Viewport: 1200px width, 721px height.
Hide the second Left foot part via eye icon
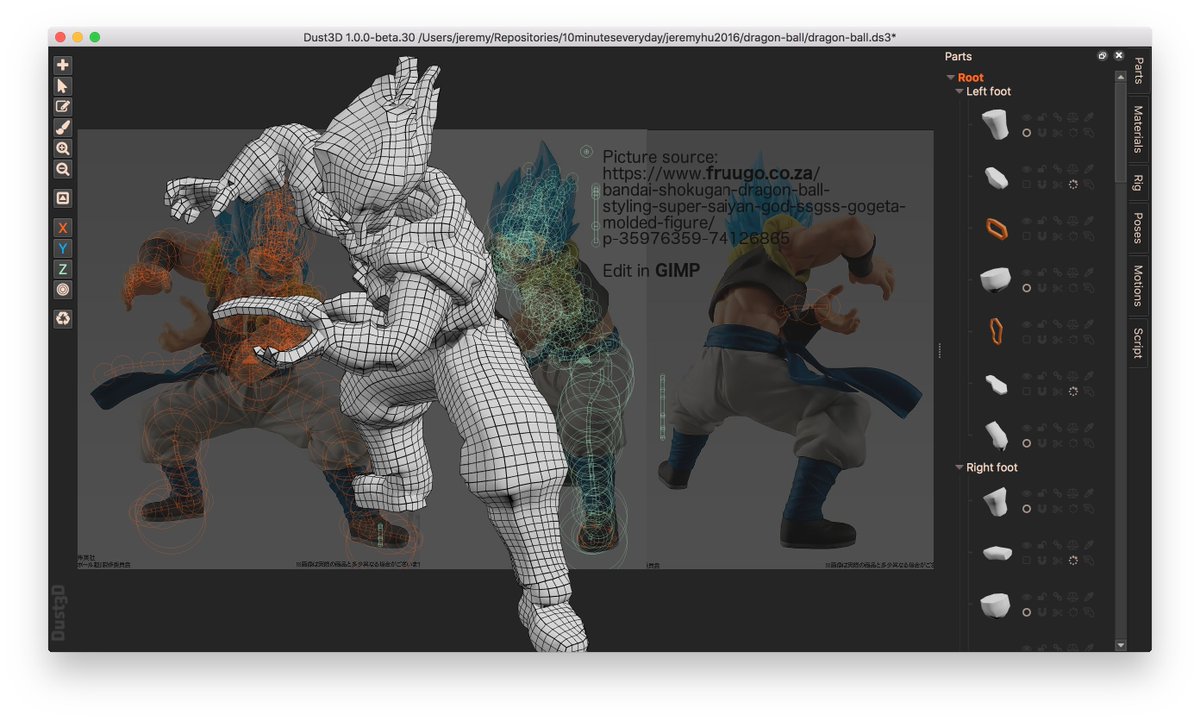pyautogui.click(x=1026, y=169)
